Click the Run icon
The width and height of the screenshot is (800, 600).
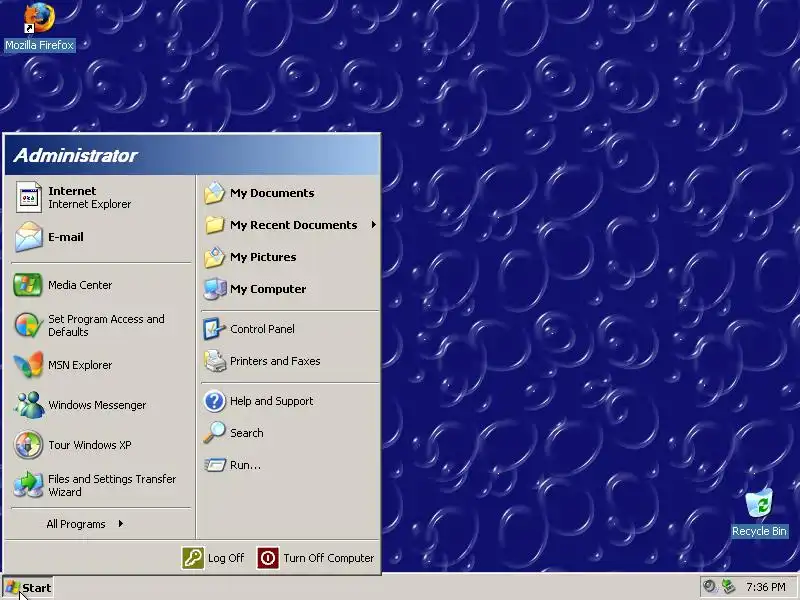coord(215,465)
